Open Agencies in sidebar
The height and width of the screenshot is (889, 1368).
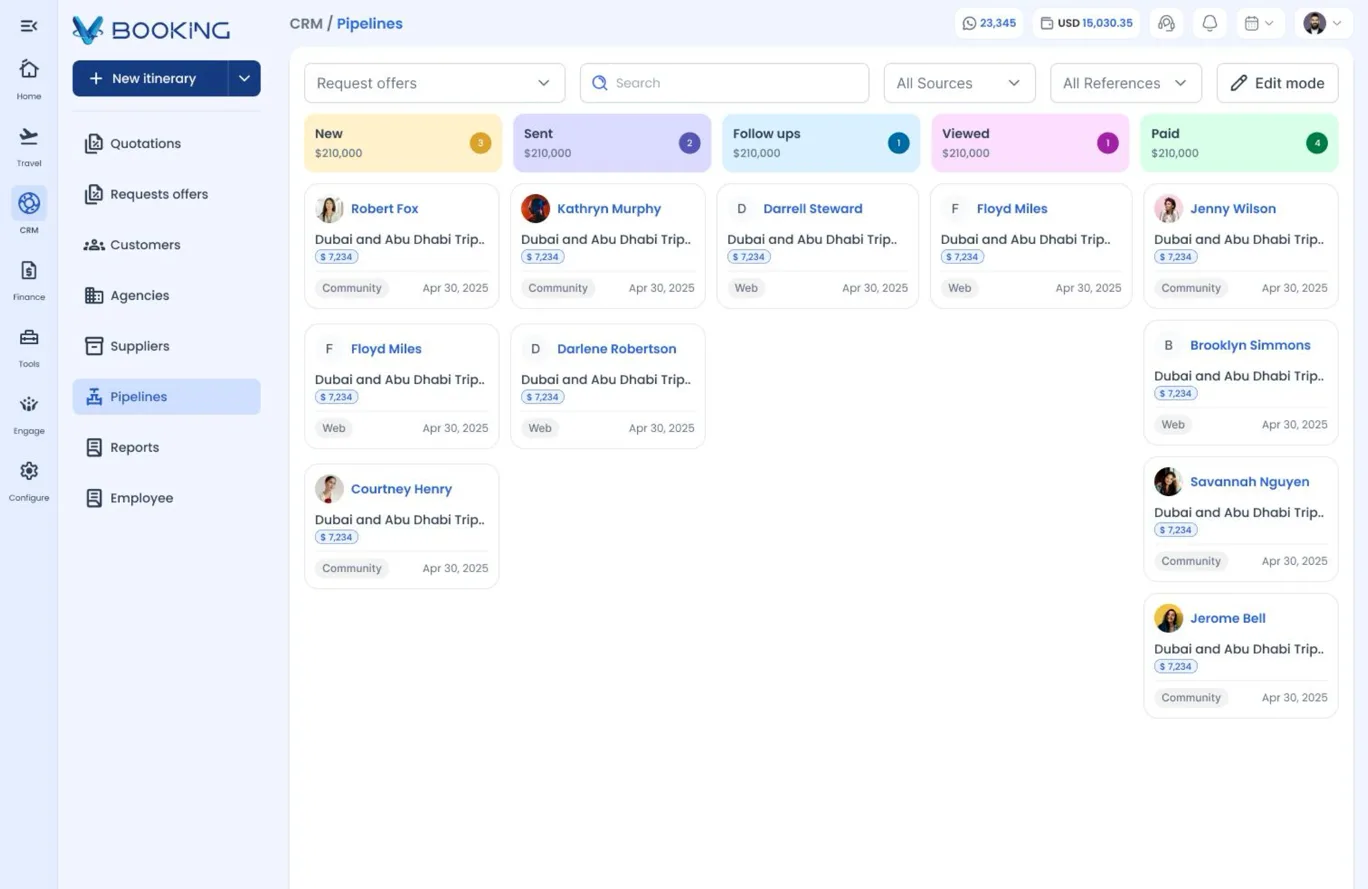click(x=166, y=295)
